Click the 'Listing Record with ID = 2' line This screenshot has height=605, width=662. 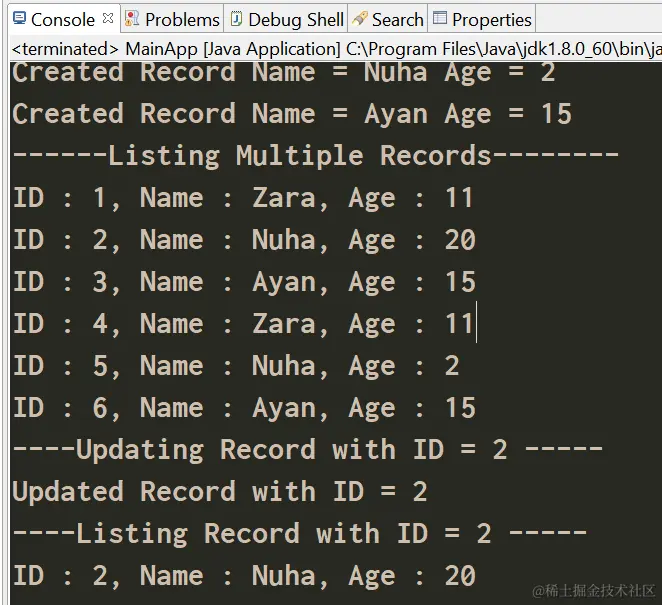pos(300,534)
